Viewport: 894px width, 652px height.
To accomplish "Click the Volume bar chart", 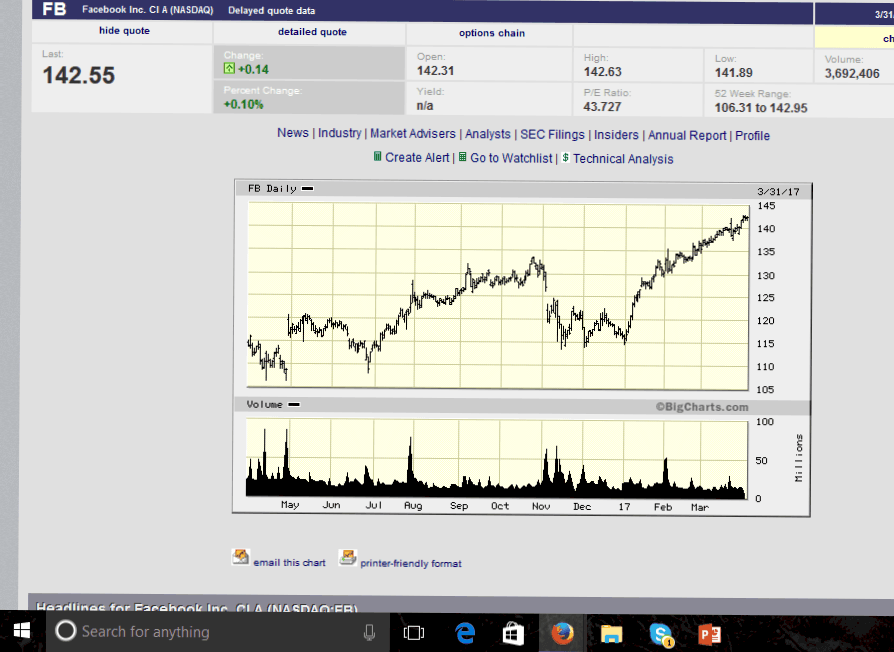I will [497, 459].
